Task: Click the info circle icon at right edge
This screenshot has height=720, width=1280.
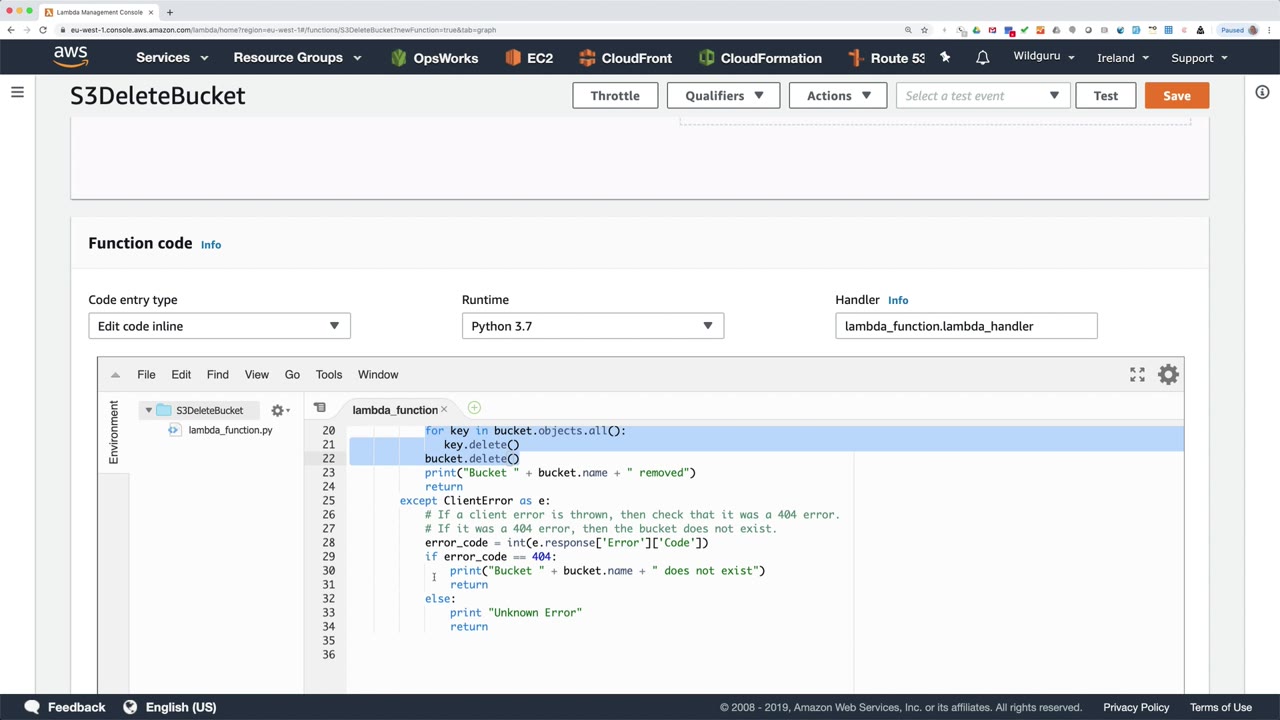Action: (x=1262, y=92)
